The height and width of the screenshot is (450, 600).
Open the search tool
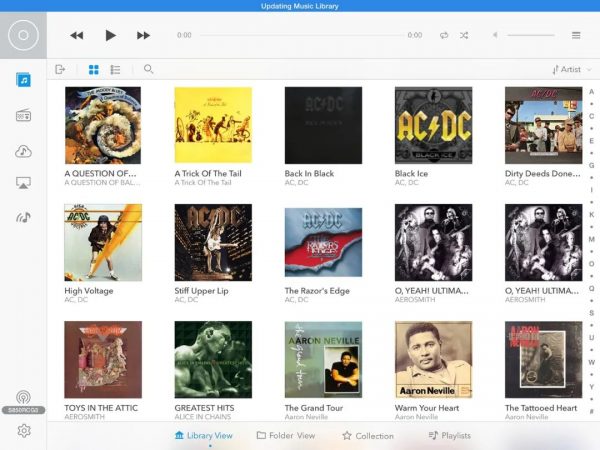[x=148, y=69]
